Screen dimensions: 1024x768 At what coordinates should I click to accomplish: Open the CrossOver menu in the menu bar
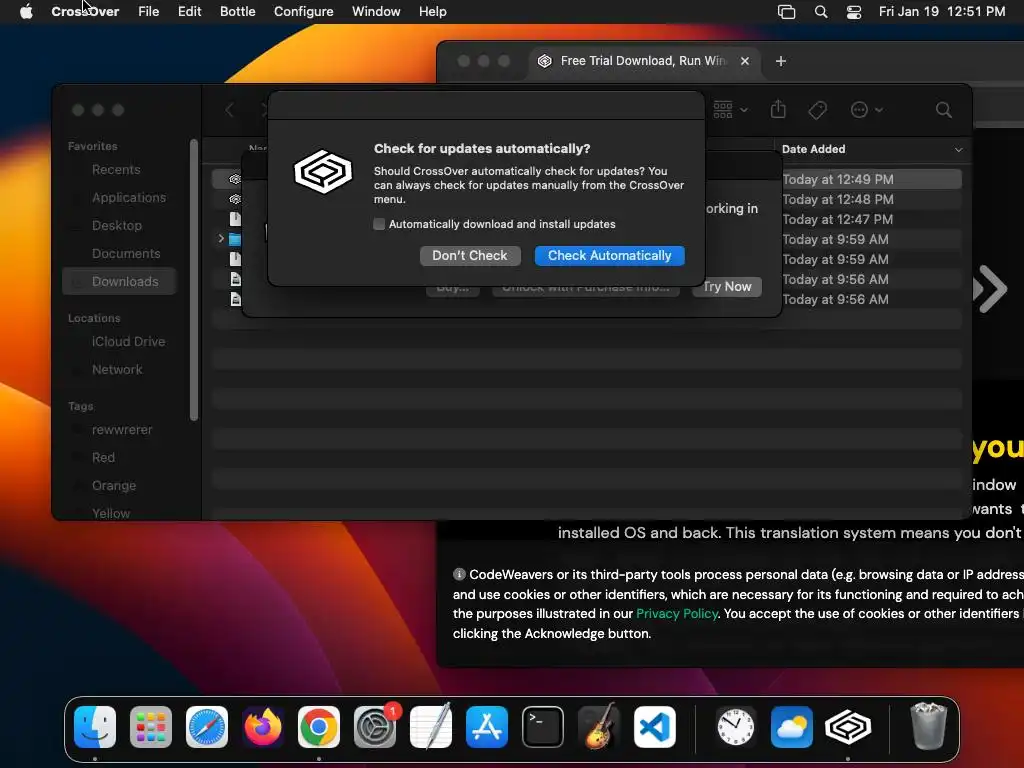point(85,11)
